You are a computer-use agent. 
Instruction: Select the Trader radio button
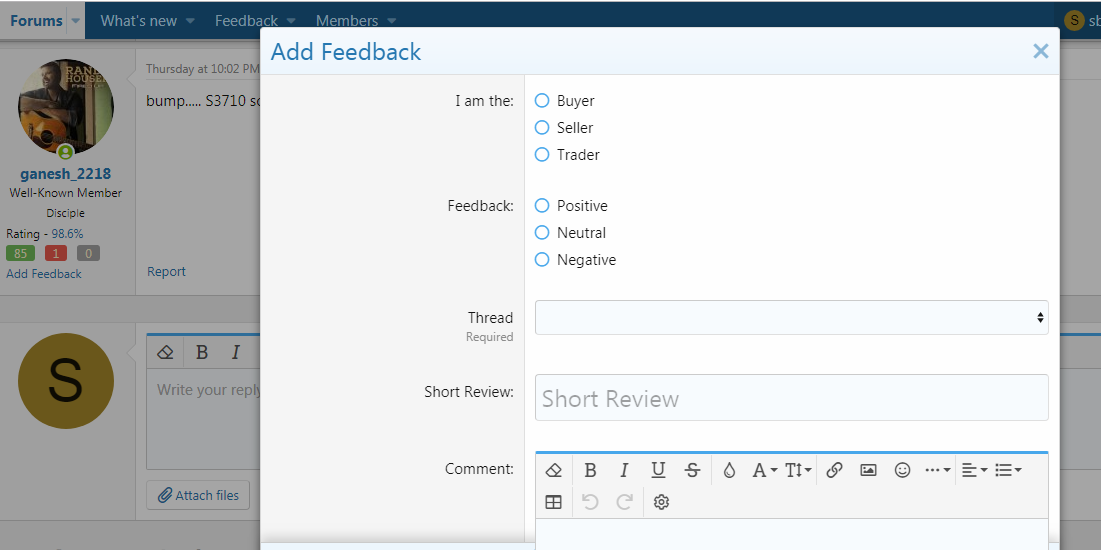pyautogui.click(x=541, y=154)
